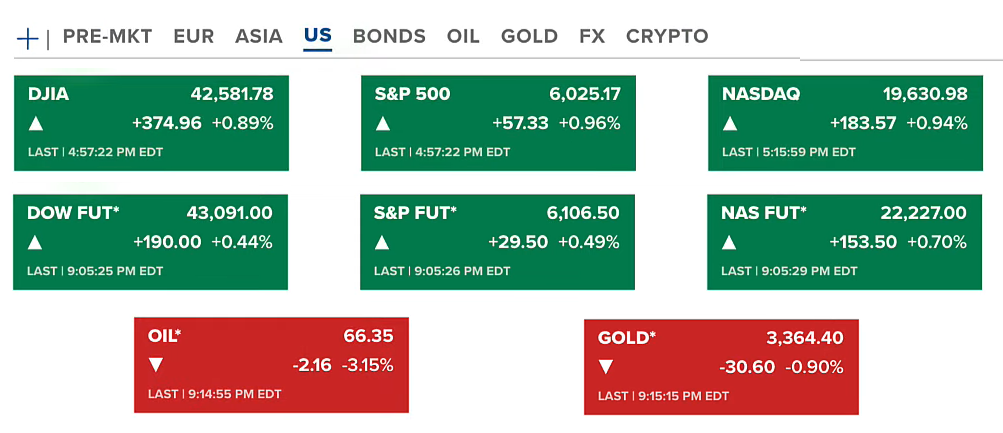The height and width of the screenshot is (433, 1003).
Task: Open the EUR markets tab
Action: 193,37
